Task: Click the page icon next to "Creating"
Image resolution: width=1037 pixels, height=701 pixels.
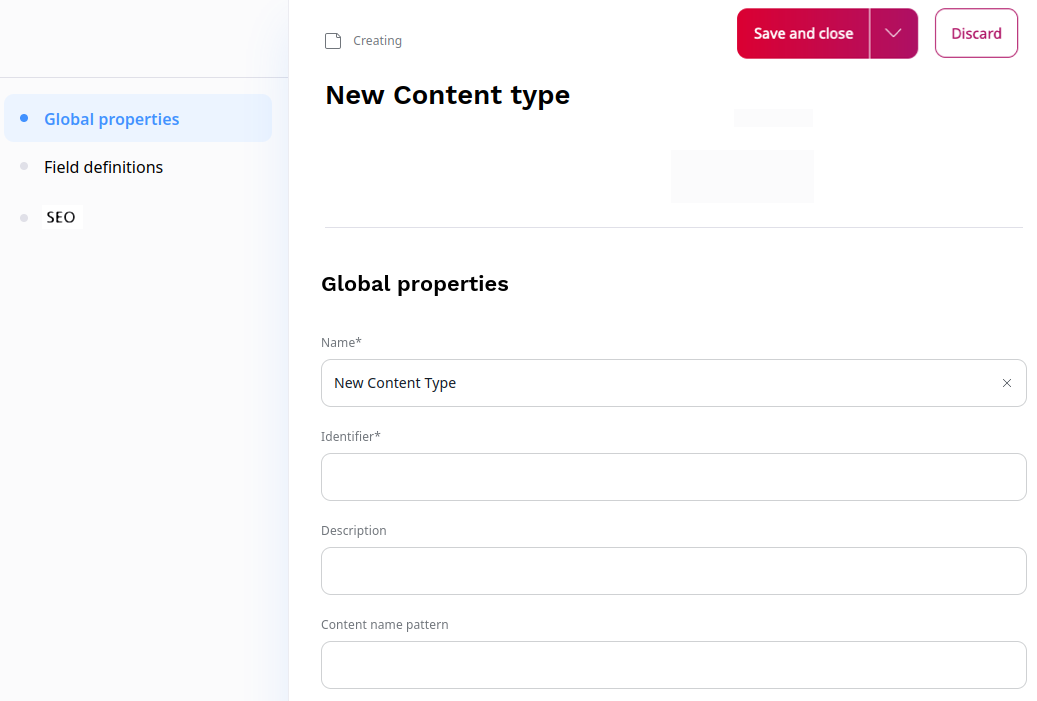Action: 332,39
